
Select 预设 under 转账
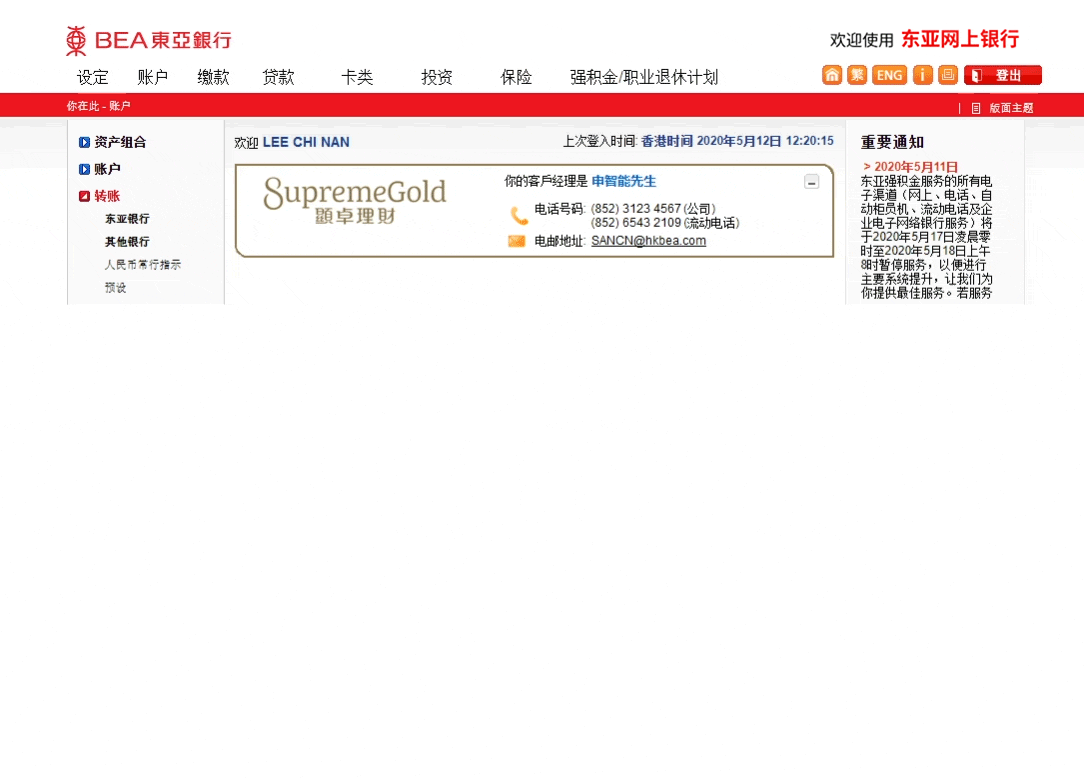click(x=115, y=287)
